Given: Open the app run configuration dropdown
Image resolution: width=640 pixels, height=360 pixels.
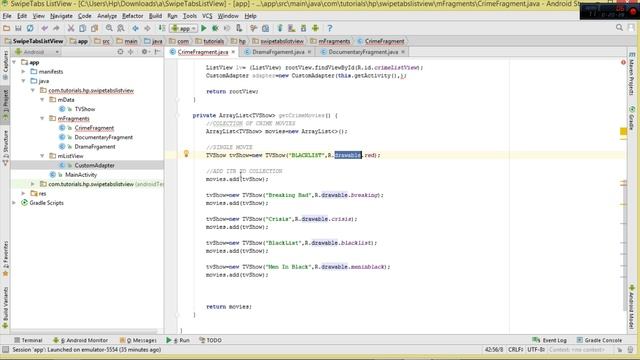Looking at the screenshot, I should click(x=184, y=28).
